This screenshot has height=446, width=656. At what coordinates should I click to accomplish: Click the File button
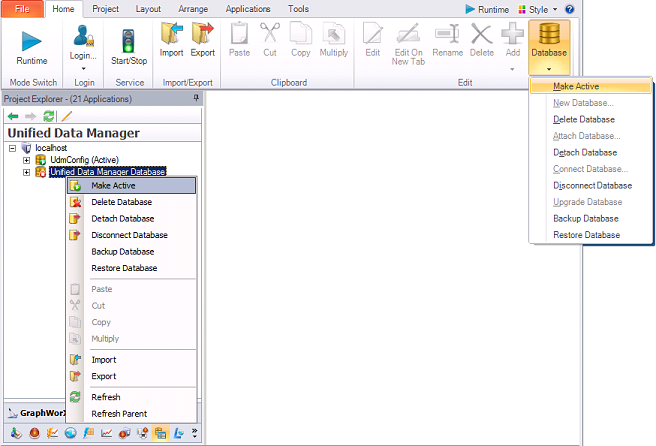(x=21, y=9)
